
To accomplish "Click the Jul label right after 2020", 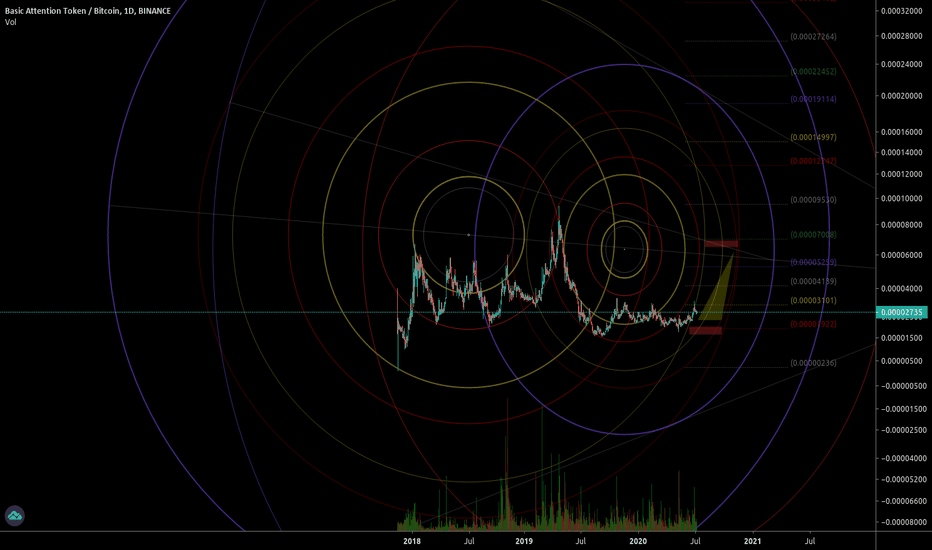I will coord(695,541).
